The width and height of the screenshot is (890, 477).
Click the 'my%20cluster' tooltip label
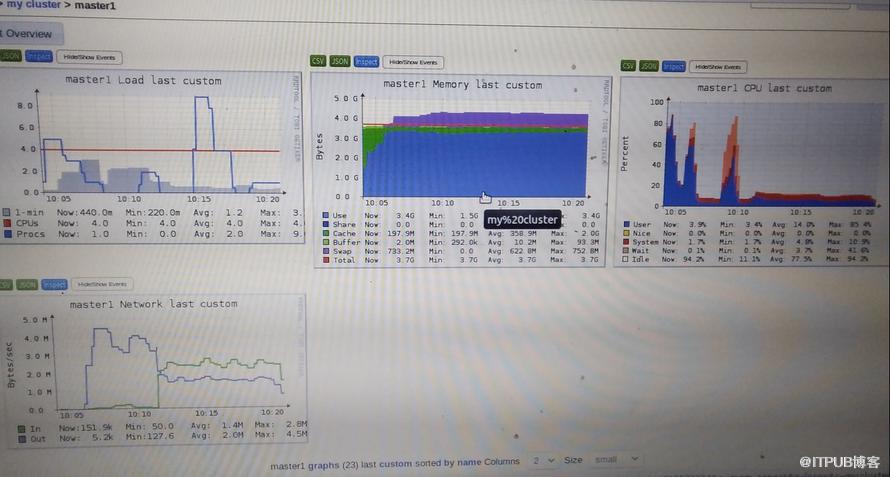522,220
